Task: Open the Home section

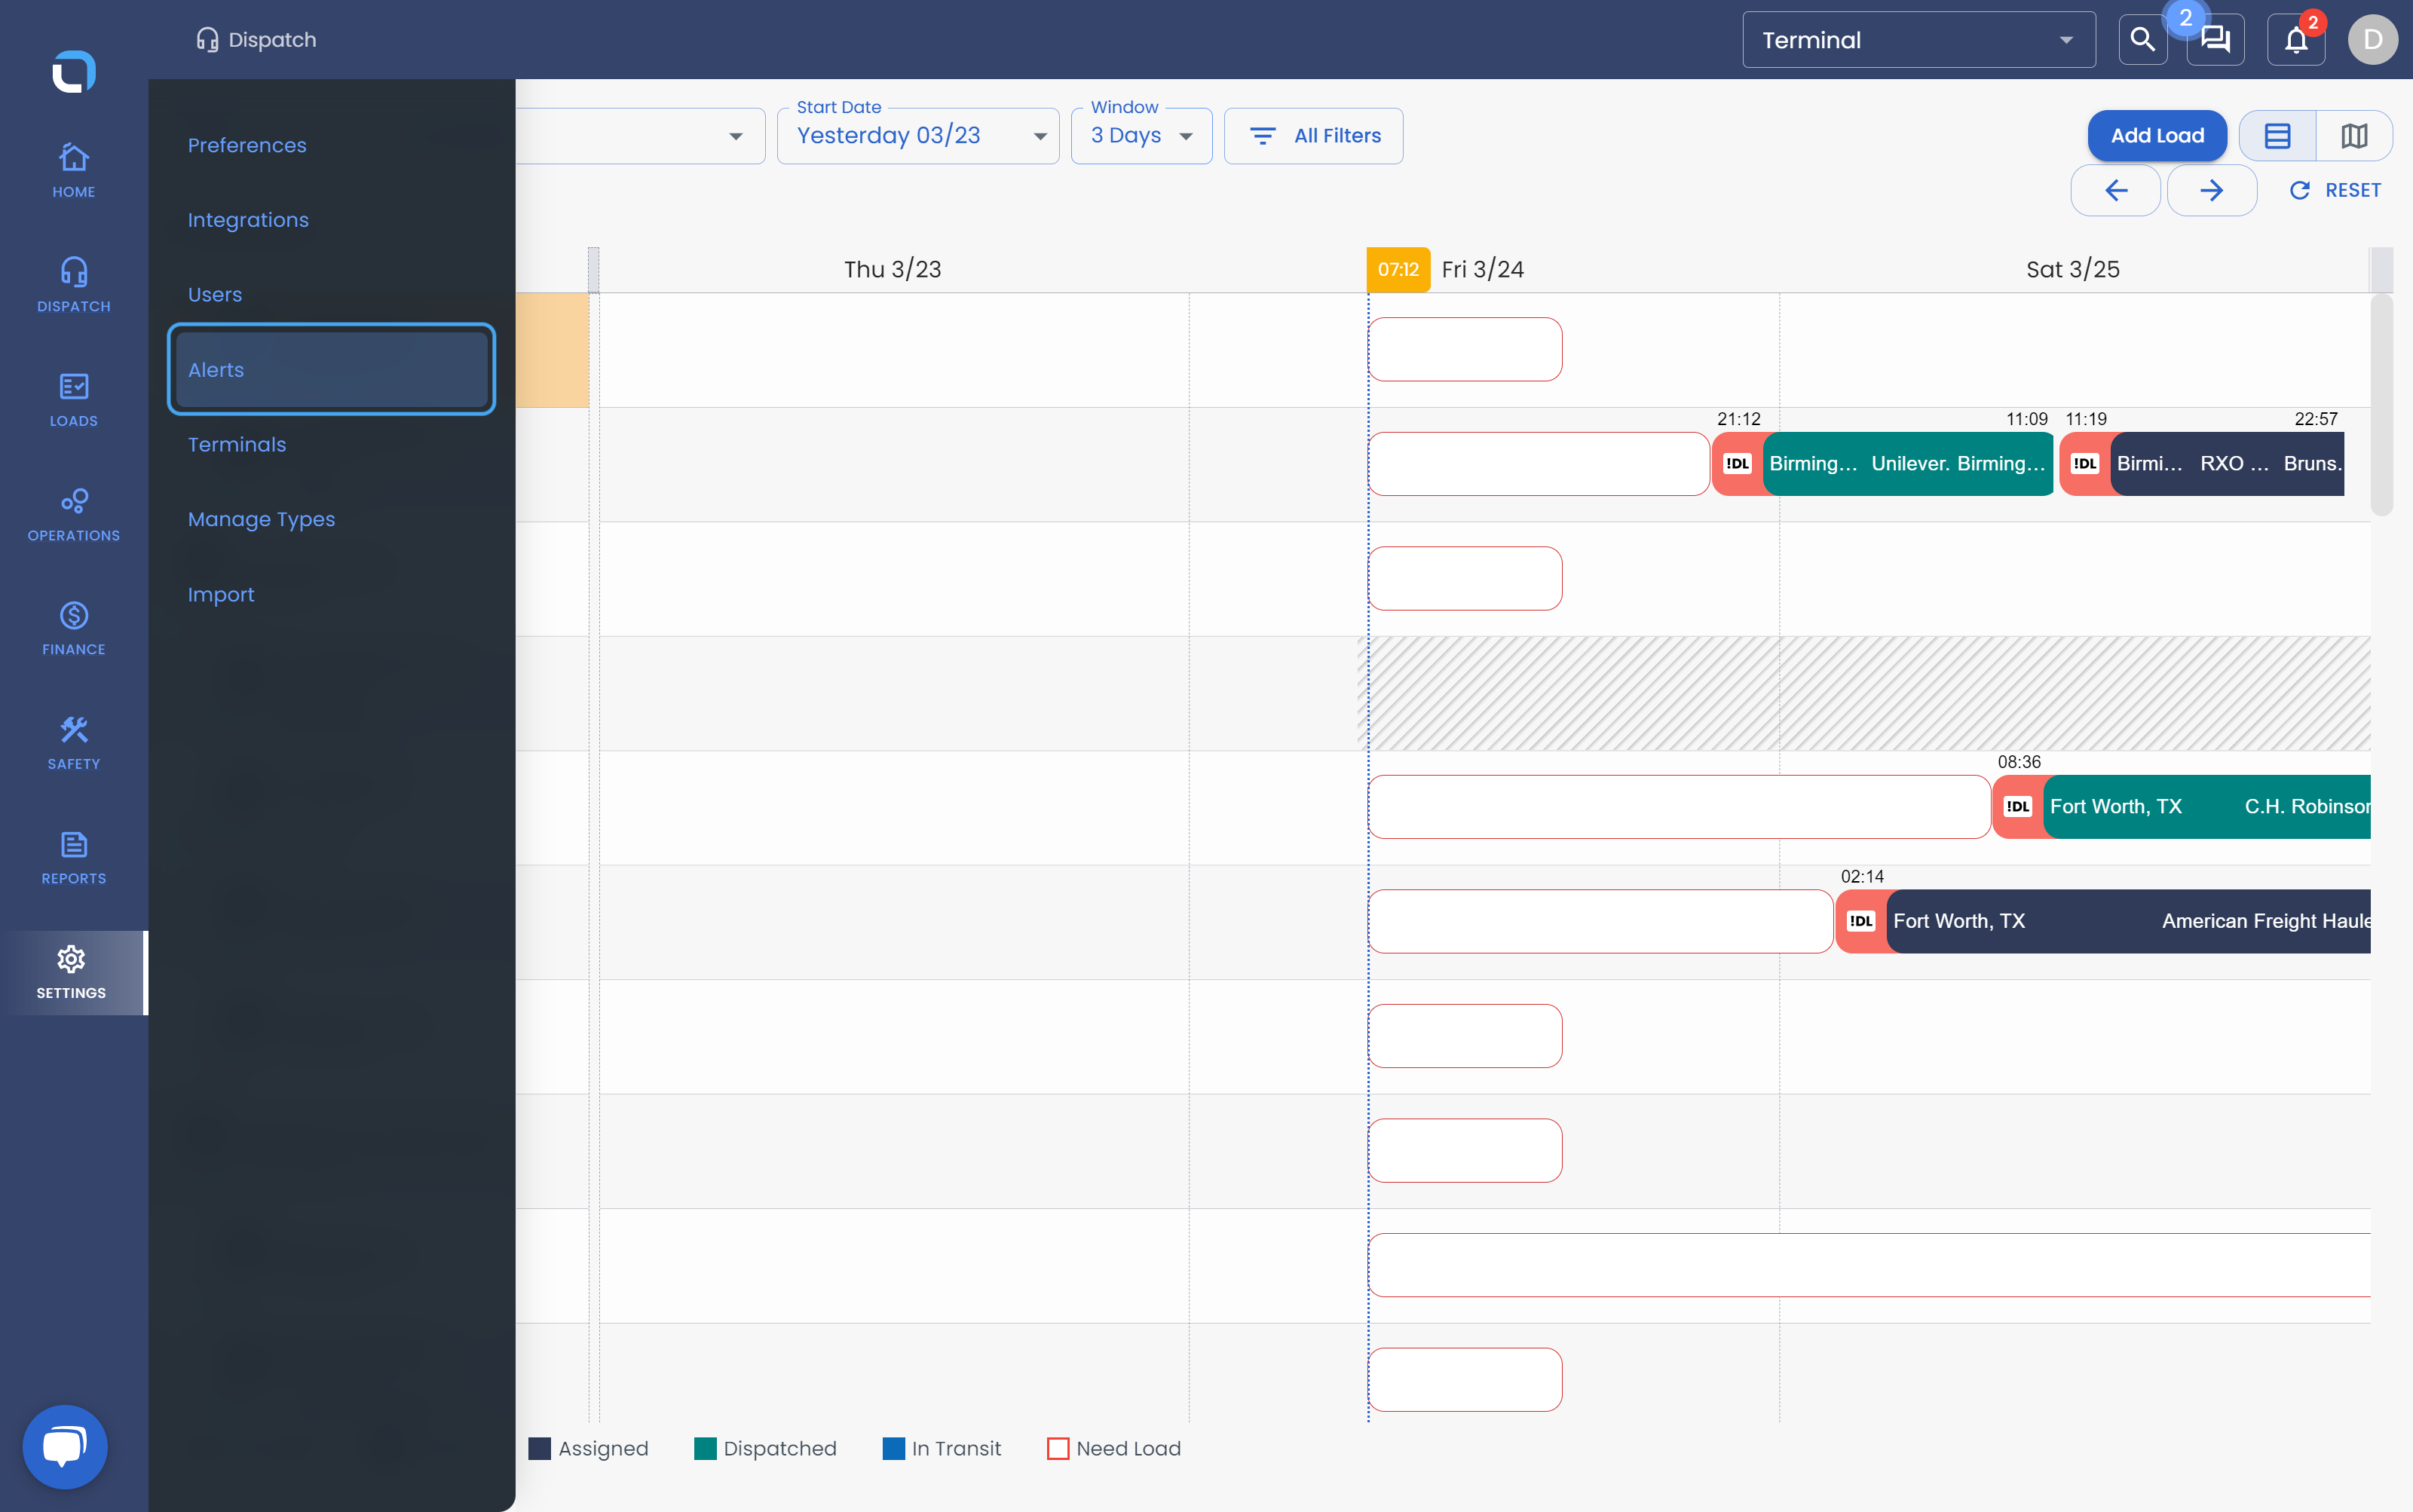Action: pos(74,170)
